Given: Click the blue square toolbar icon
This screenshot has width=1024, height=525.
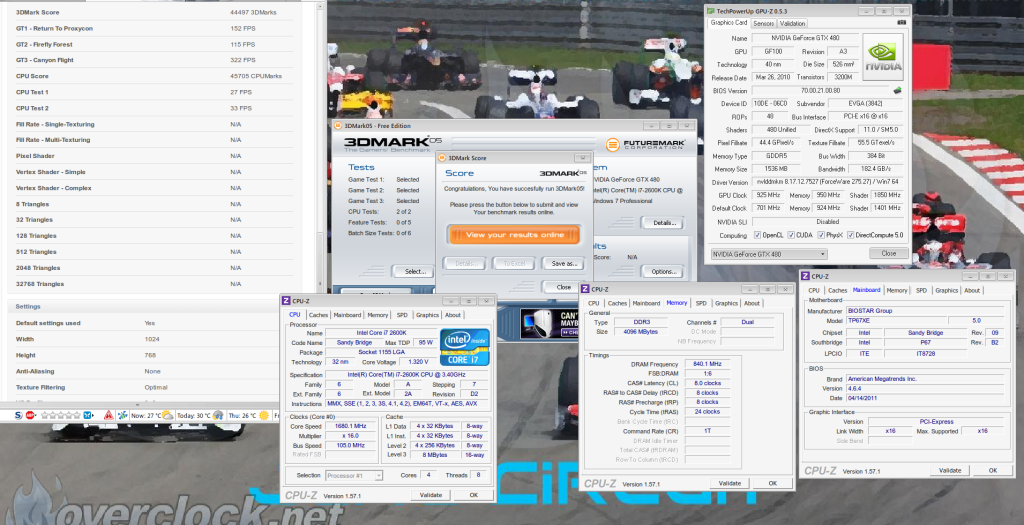Looking at the screenshot, I should point(87,415).
